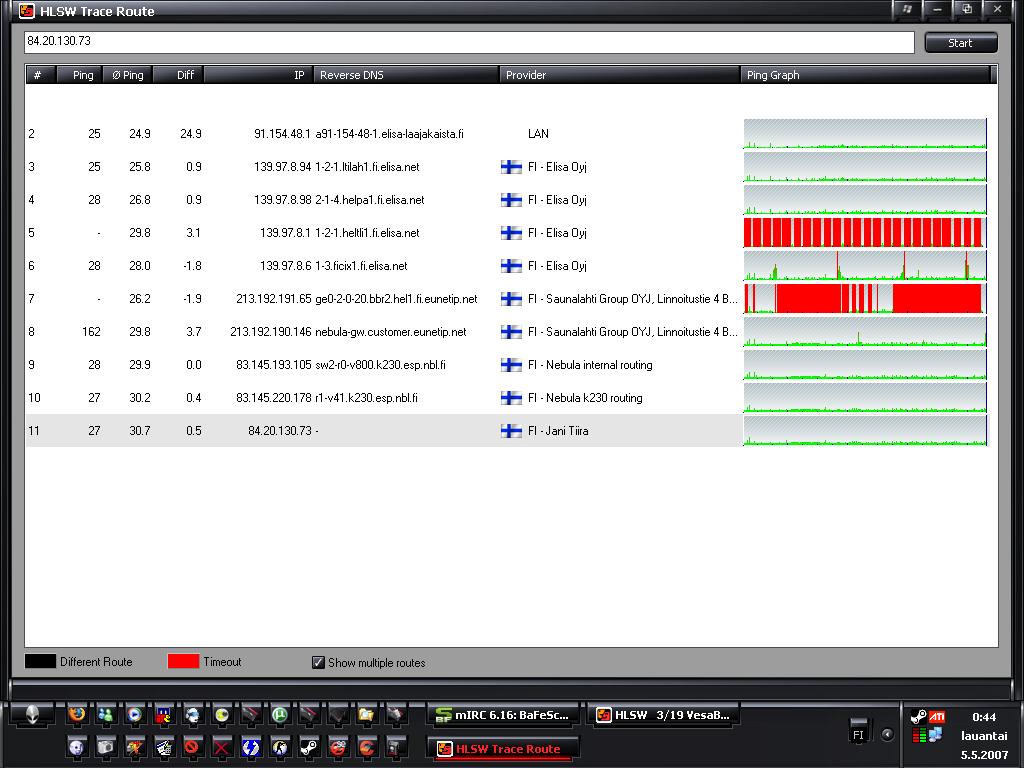Launch the CD disc icon shortcut
Viewport: 1024px width, 768px height.
(76, 747)
